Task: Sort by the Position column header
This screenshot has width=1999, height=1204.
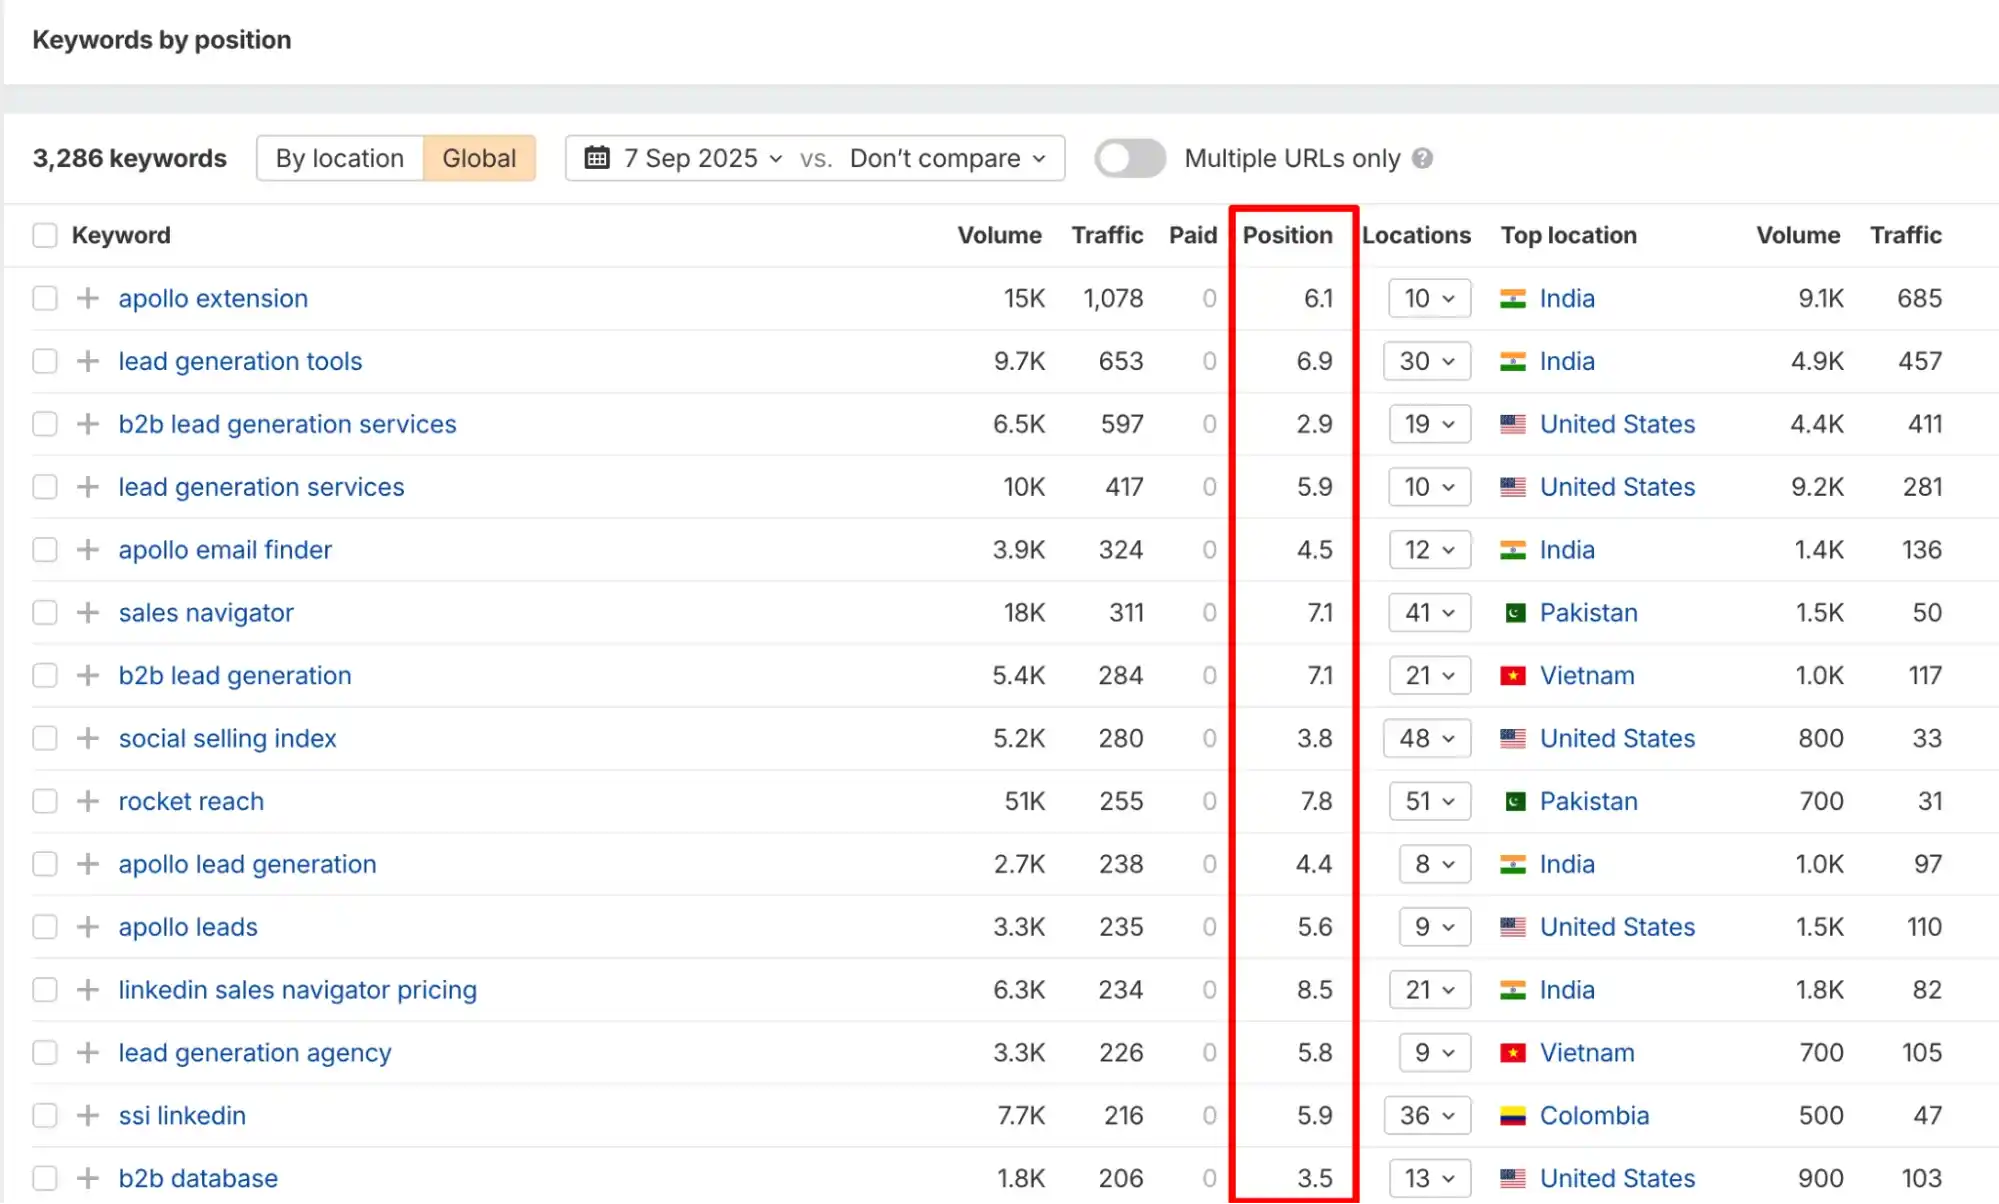Action: (x=1287, y=235)
